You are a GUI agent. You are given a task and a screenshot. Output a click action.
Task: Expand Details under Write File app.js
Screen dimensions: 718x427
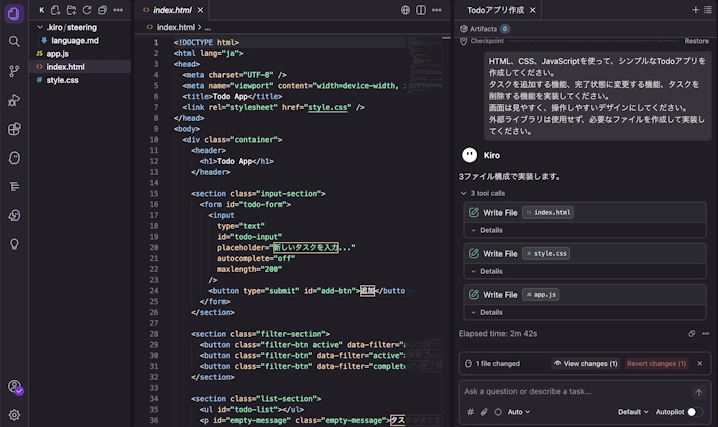pyautogui.click(x=486, y=313)
